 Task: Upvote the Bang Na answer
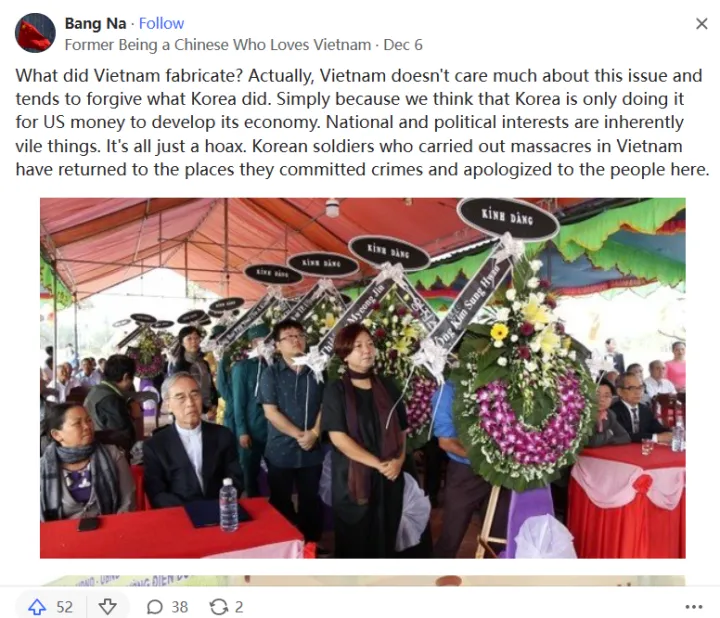[37, 607]
